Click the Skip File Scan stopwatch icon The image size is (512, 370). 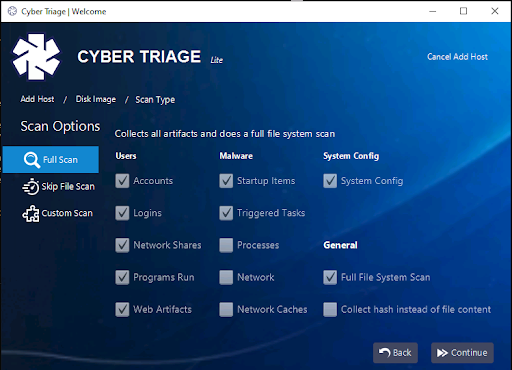click(31, 187)
